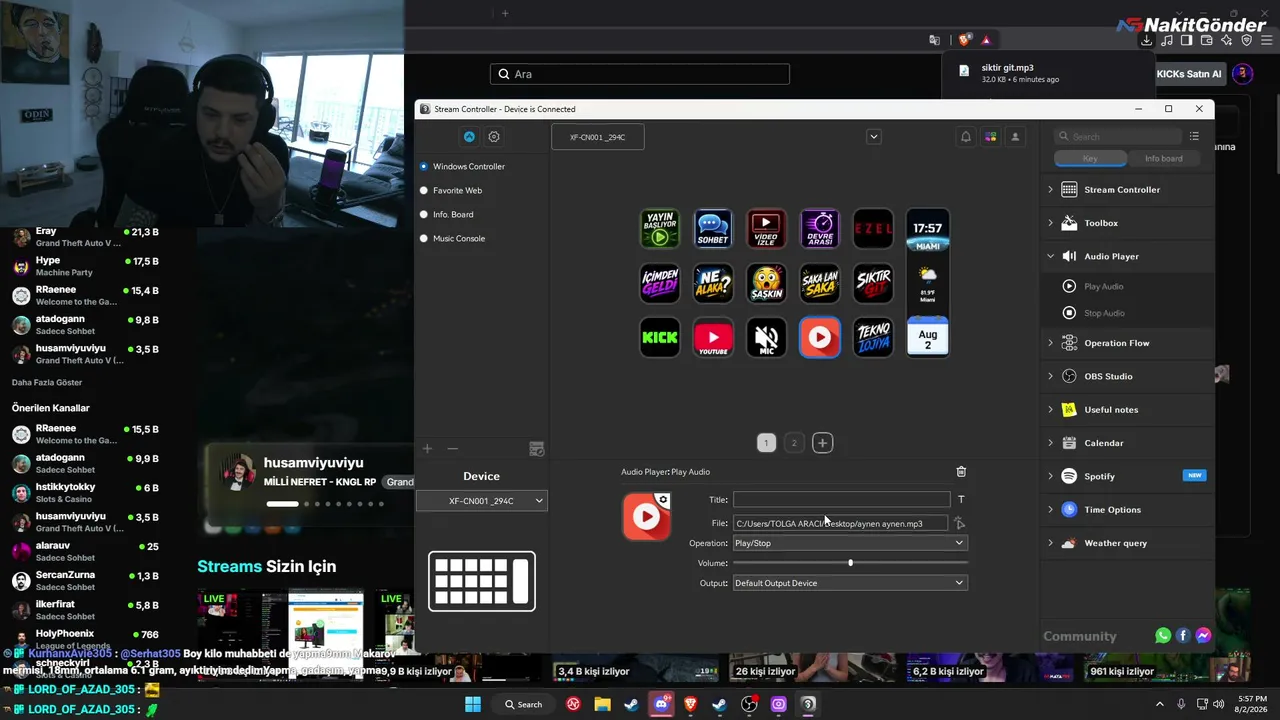Go to key page 2
Image resolution: width=1280 pixels, height=720 pixels.
(794, 443)
